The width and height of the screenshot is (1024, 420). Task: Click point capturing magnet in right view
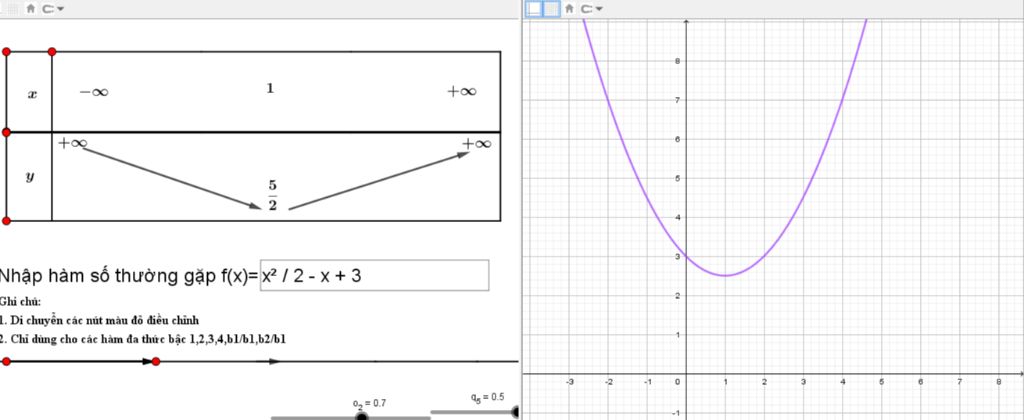(x=585, y=8)
